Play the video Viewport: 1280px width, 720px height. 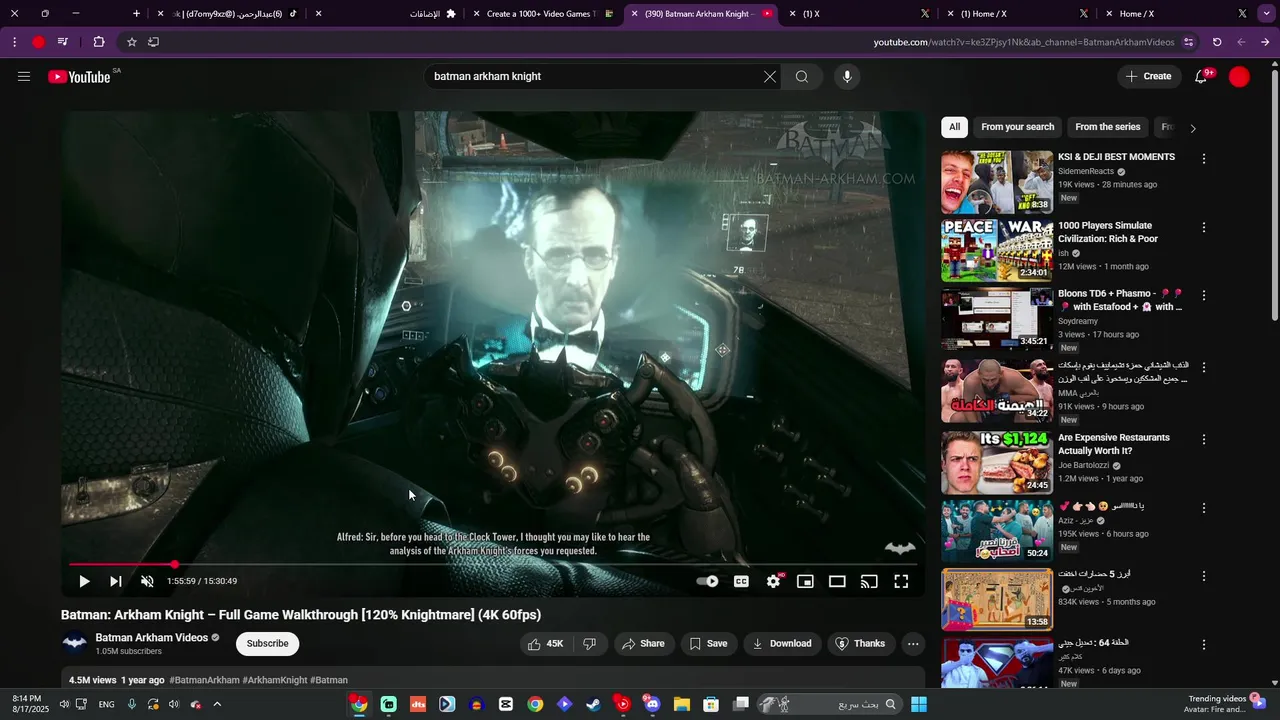click(x=84, y=581)
